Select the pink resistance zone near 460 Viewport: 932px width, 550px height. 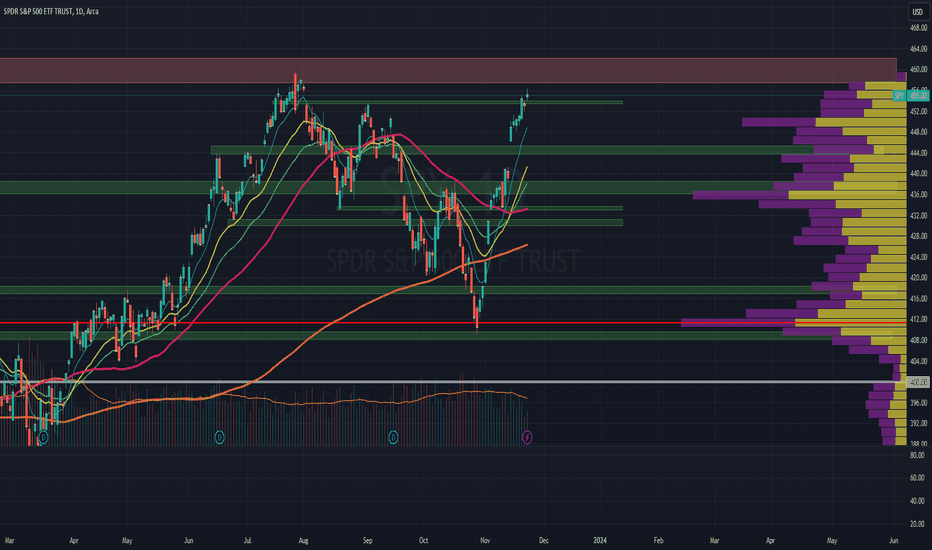(448, 70)
